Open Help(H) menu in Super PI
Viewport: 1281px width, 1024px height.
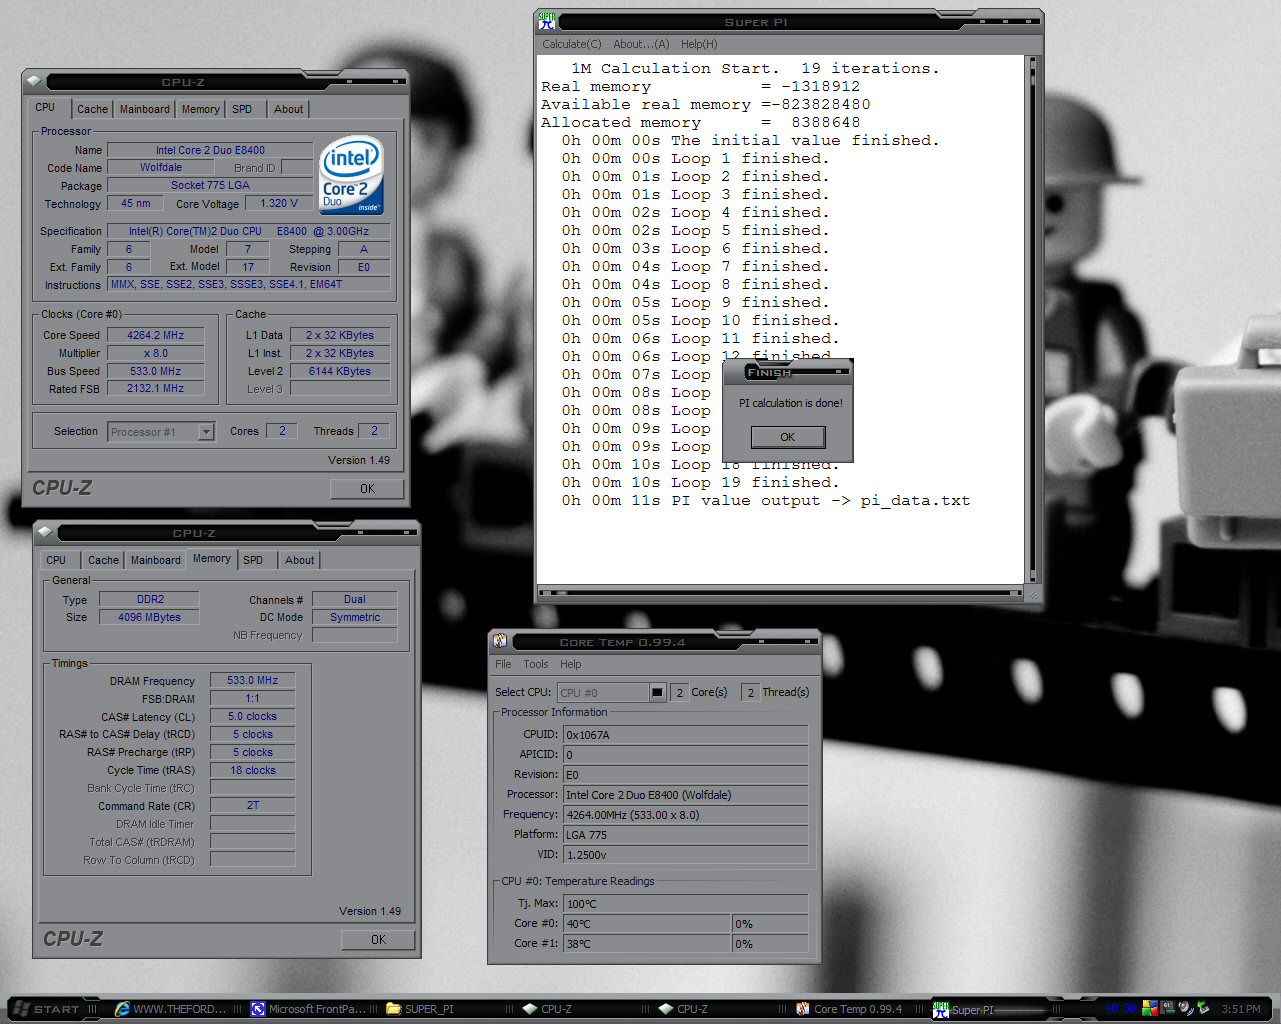[x=699, y=44]
